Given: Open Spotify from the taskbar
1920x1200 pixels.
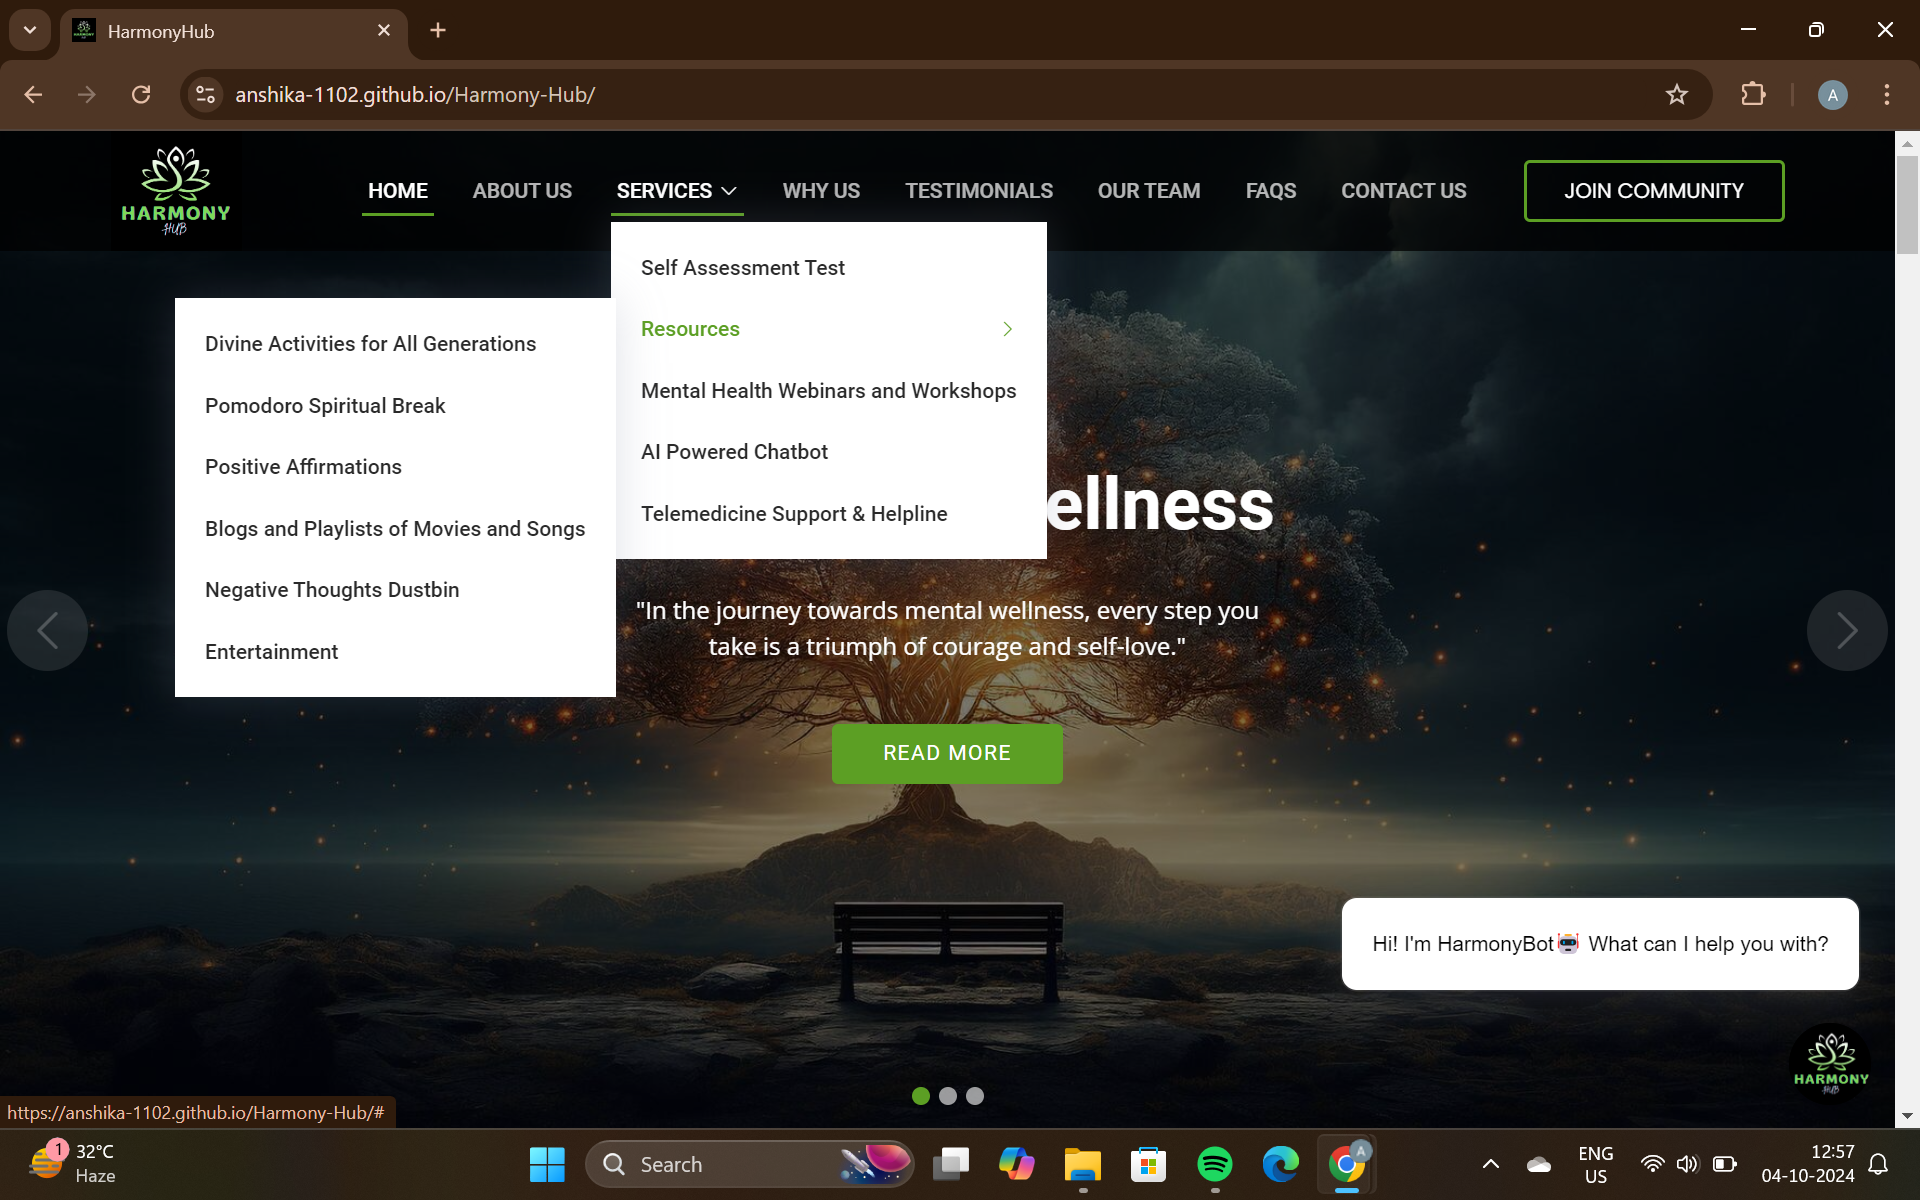Looking at the screenshot, I should [1214, 1164].
